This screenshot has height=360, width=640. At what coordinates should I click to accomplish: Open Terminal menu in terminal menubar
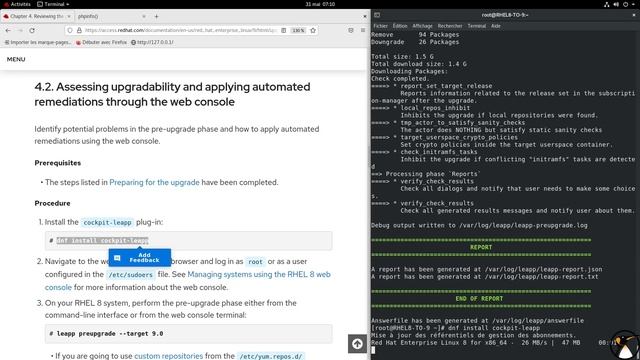476,26
